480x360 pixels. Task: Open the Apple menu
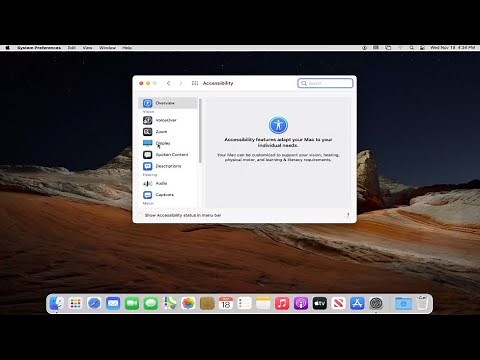7,48
